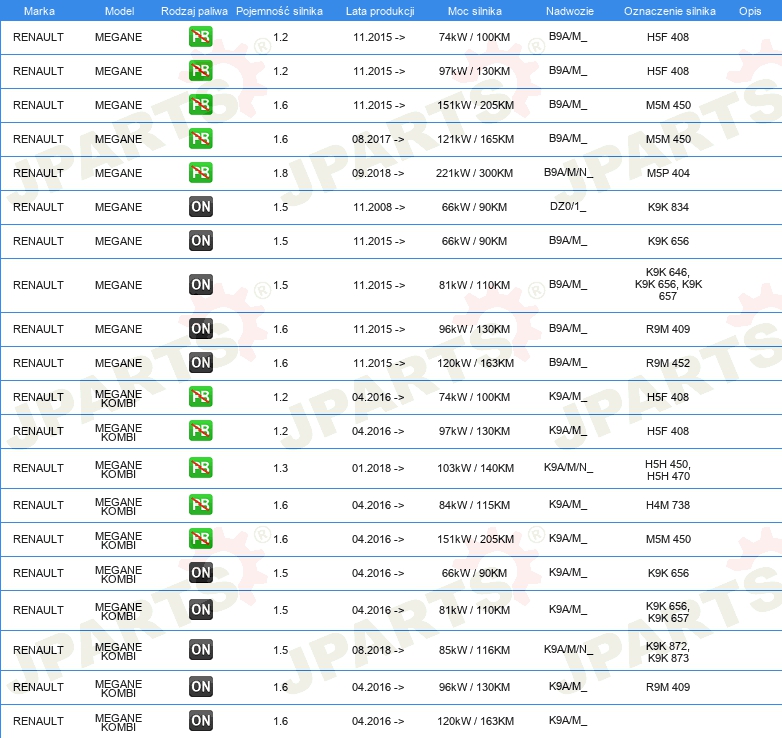Select engine code K9K 834
782x738 pixels.
668,207
